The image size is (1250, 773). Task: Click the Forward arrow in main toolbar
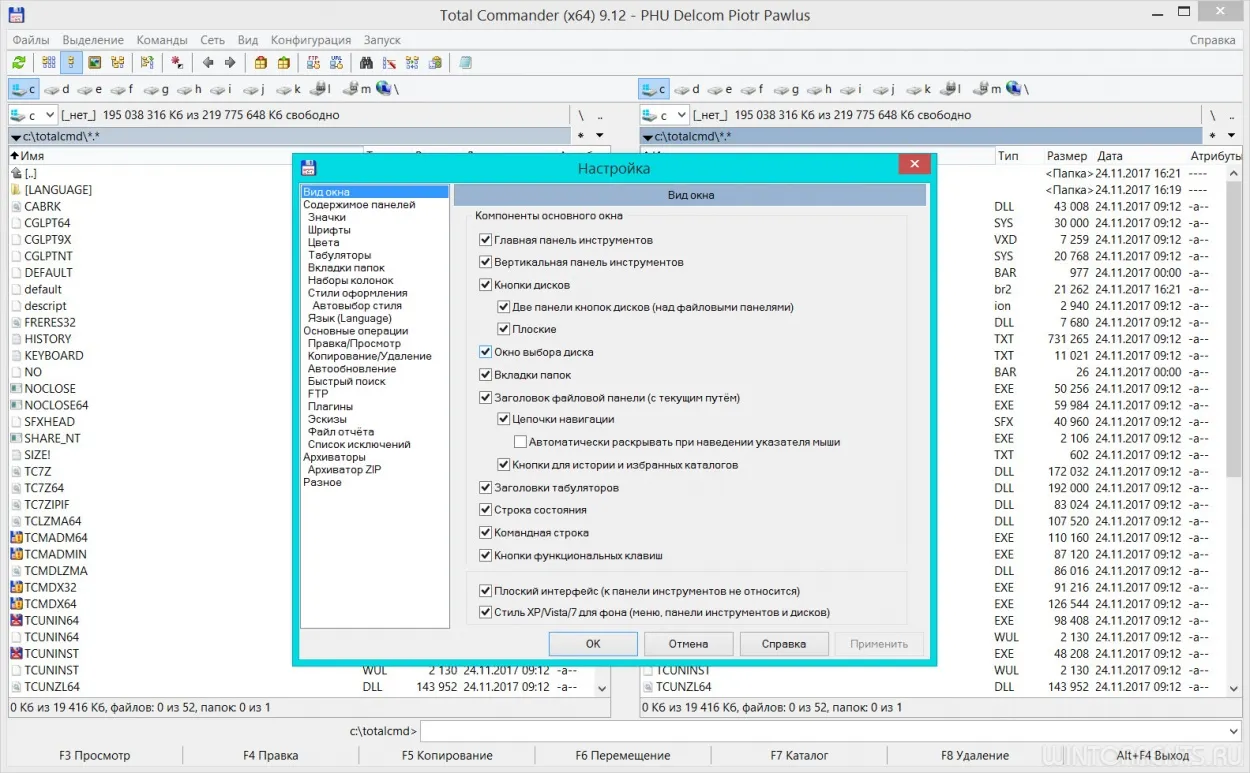click(x=230, y=63)
